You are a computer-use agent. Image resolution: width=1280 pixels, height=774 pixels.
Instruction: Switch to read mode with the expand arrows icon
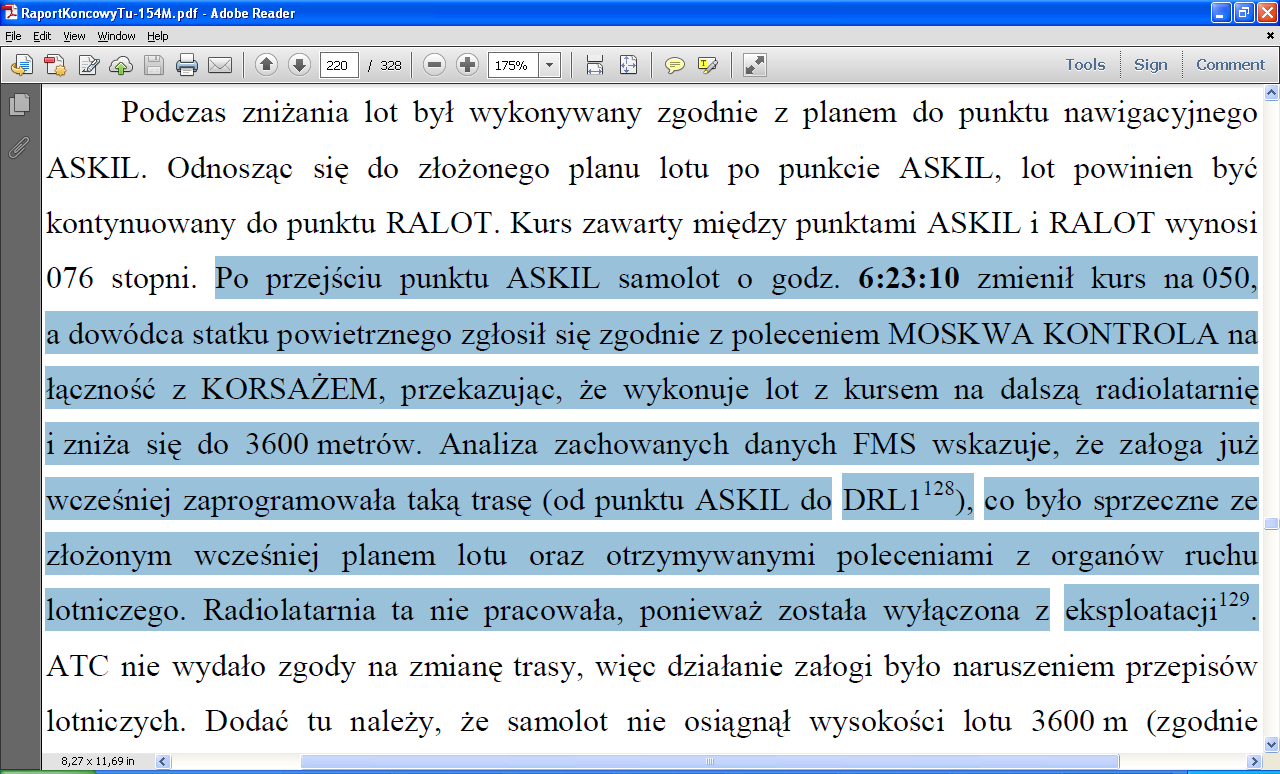point(755,65)
